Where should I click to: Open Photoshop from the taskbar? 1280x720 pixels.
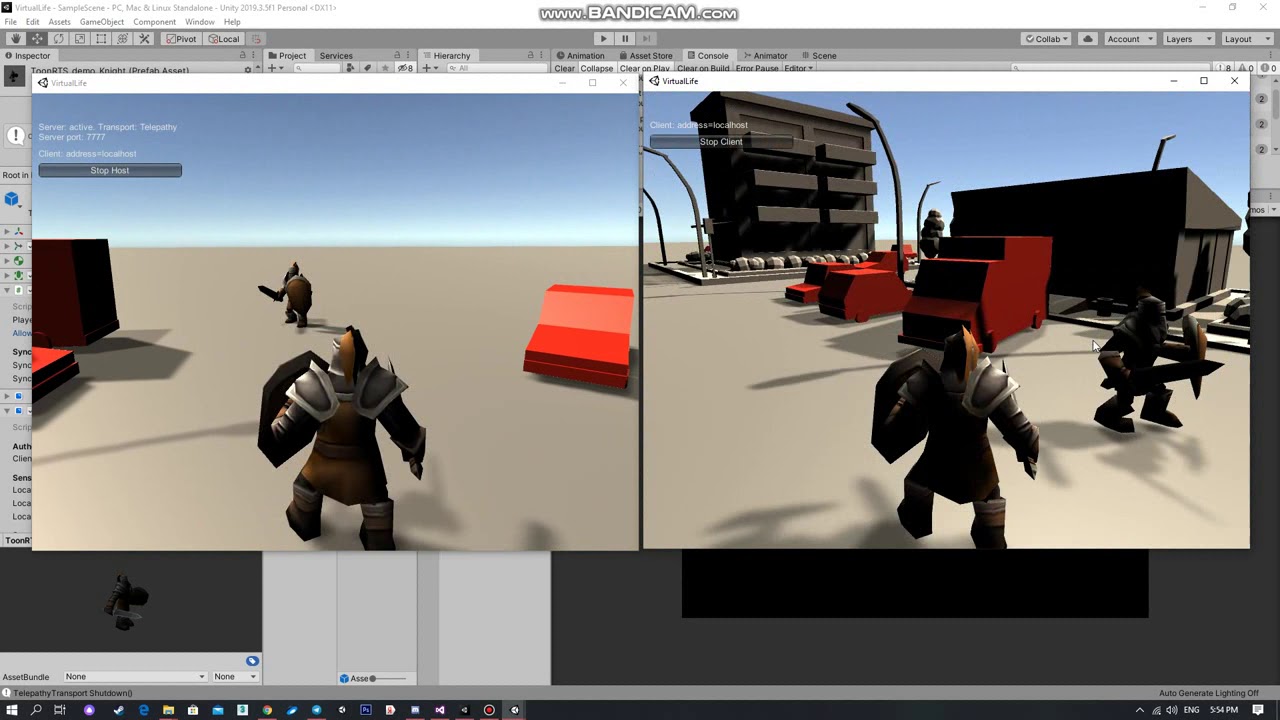[x=366, y=710]
